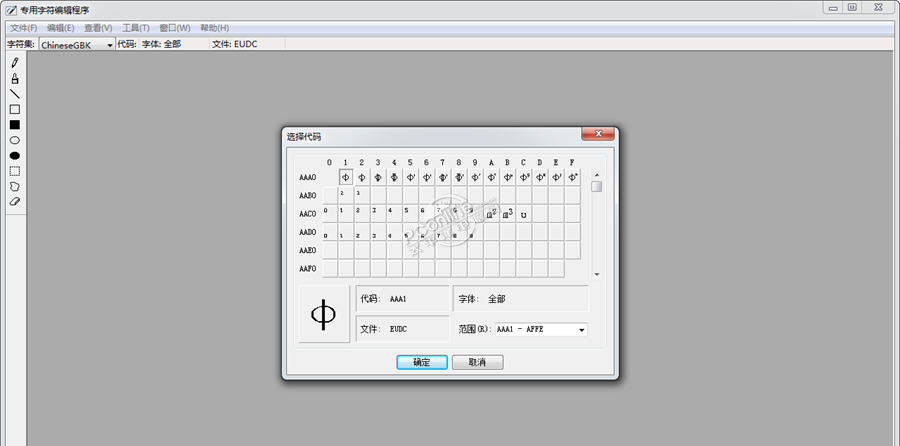Viewport: 900px width, 446px height.
Task: Select the m² glyph cell AACA
Action: point(491,214)
